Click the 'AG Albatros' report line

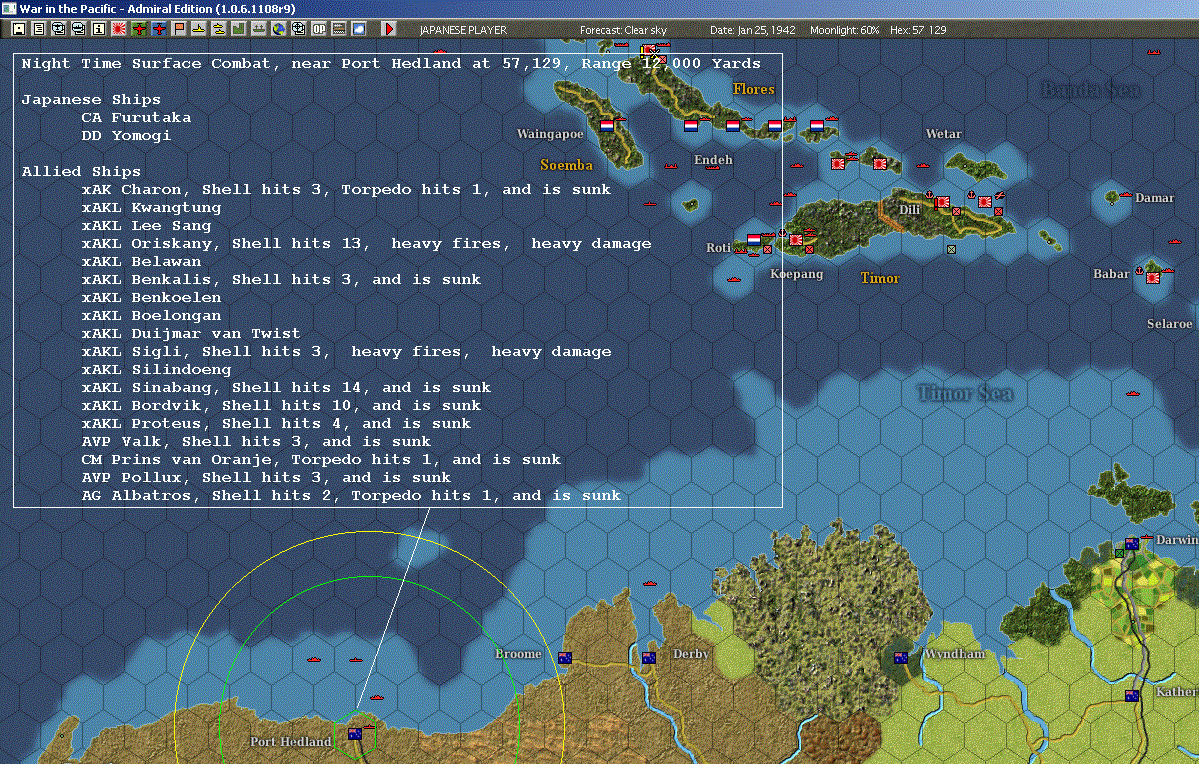pyautogui.click(x=351, y=495)
